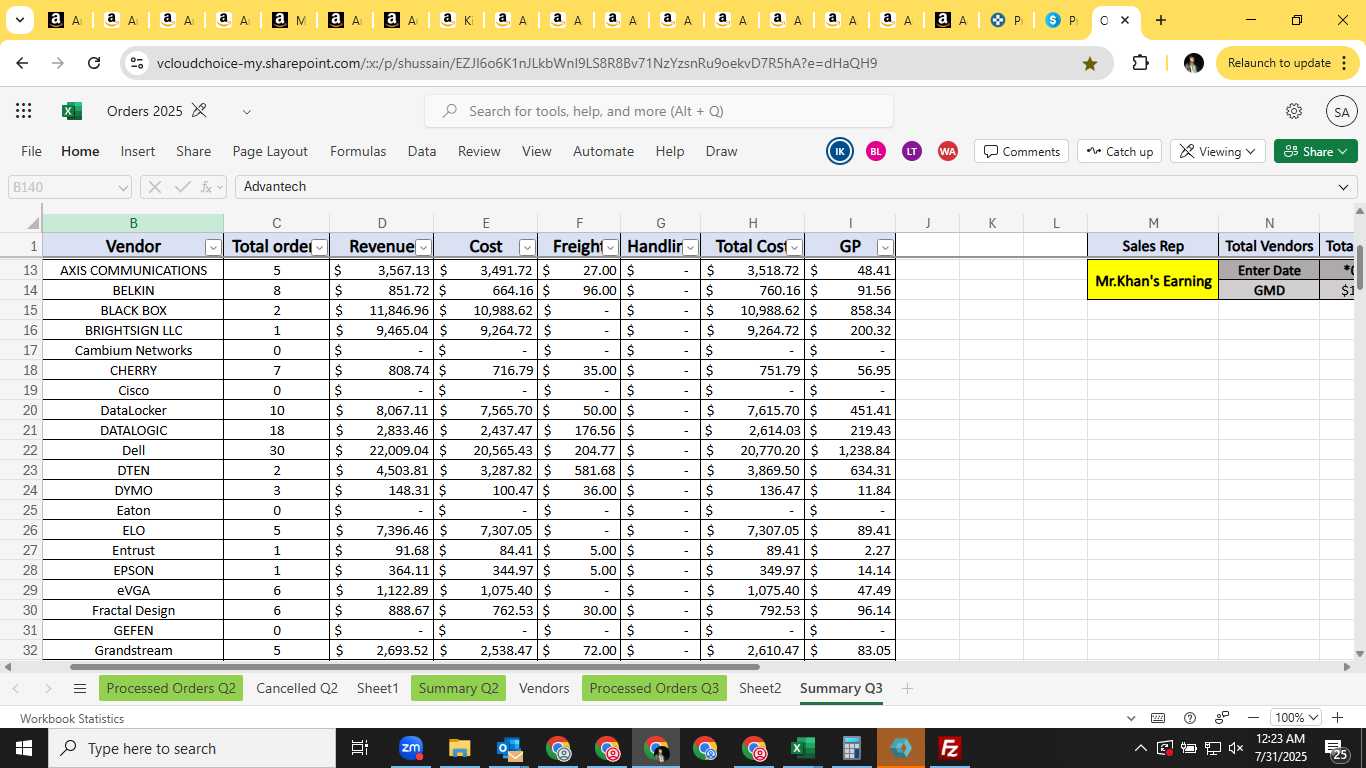Open the Revenue column filter dropdown
1366x768 pixels.
[x=423, y=247]
